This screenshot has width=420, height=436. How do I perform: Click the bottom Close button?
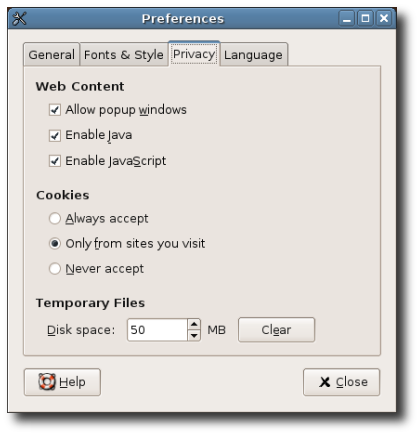coord(341,382)
